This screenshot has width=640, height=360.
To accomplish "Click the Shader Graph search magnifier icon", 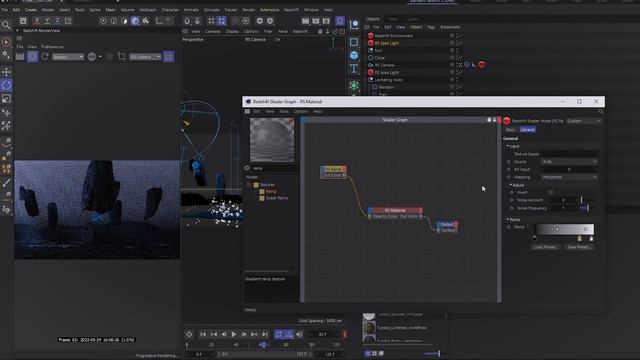I will [600, 111].
